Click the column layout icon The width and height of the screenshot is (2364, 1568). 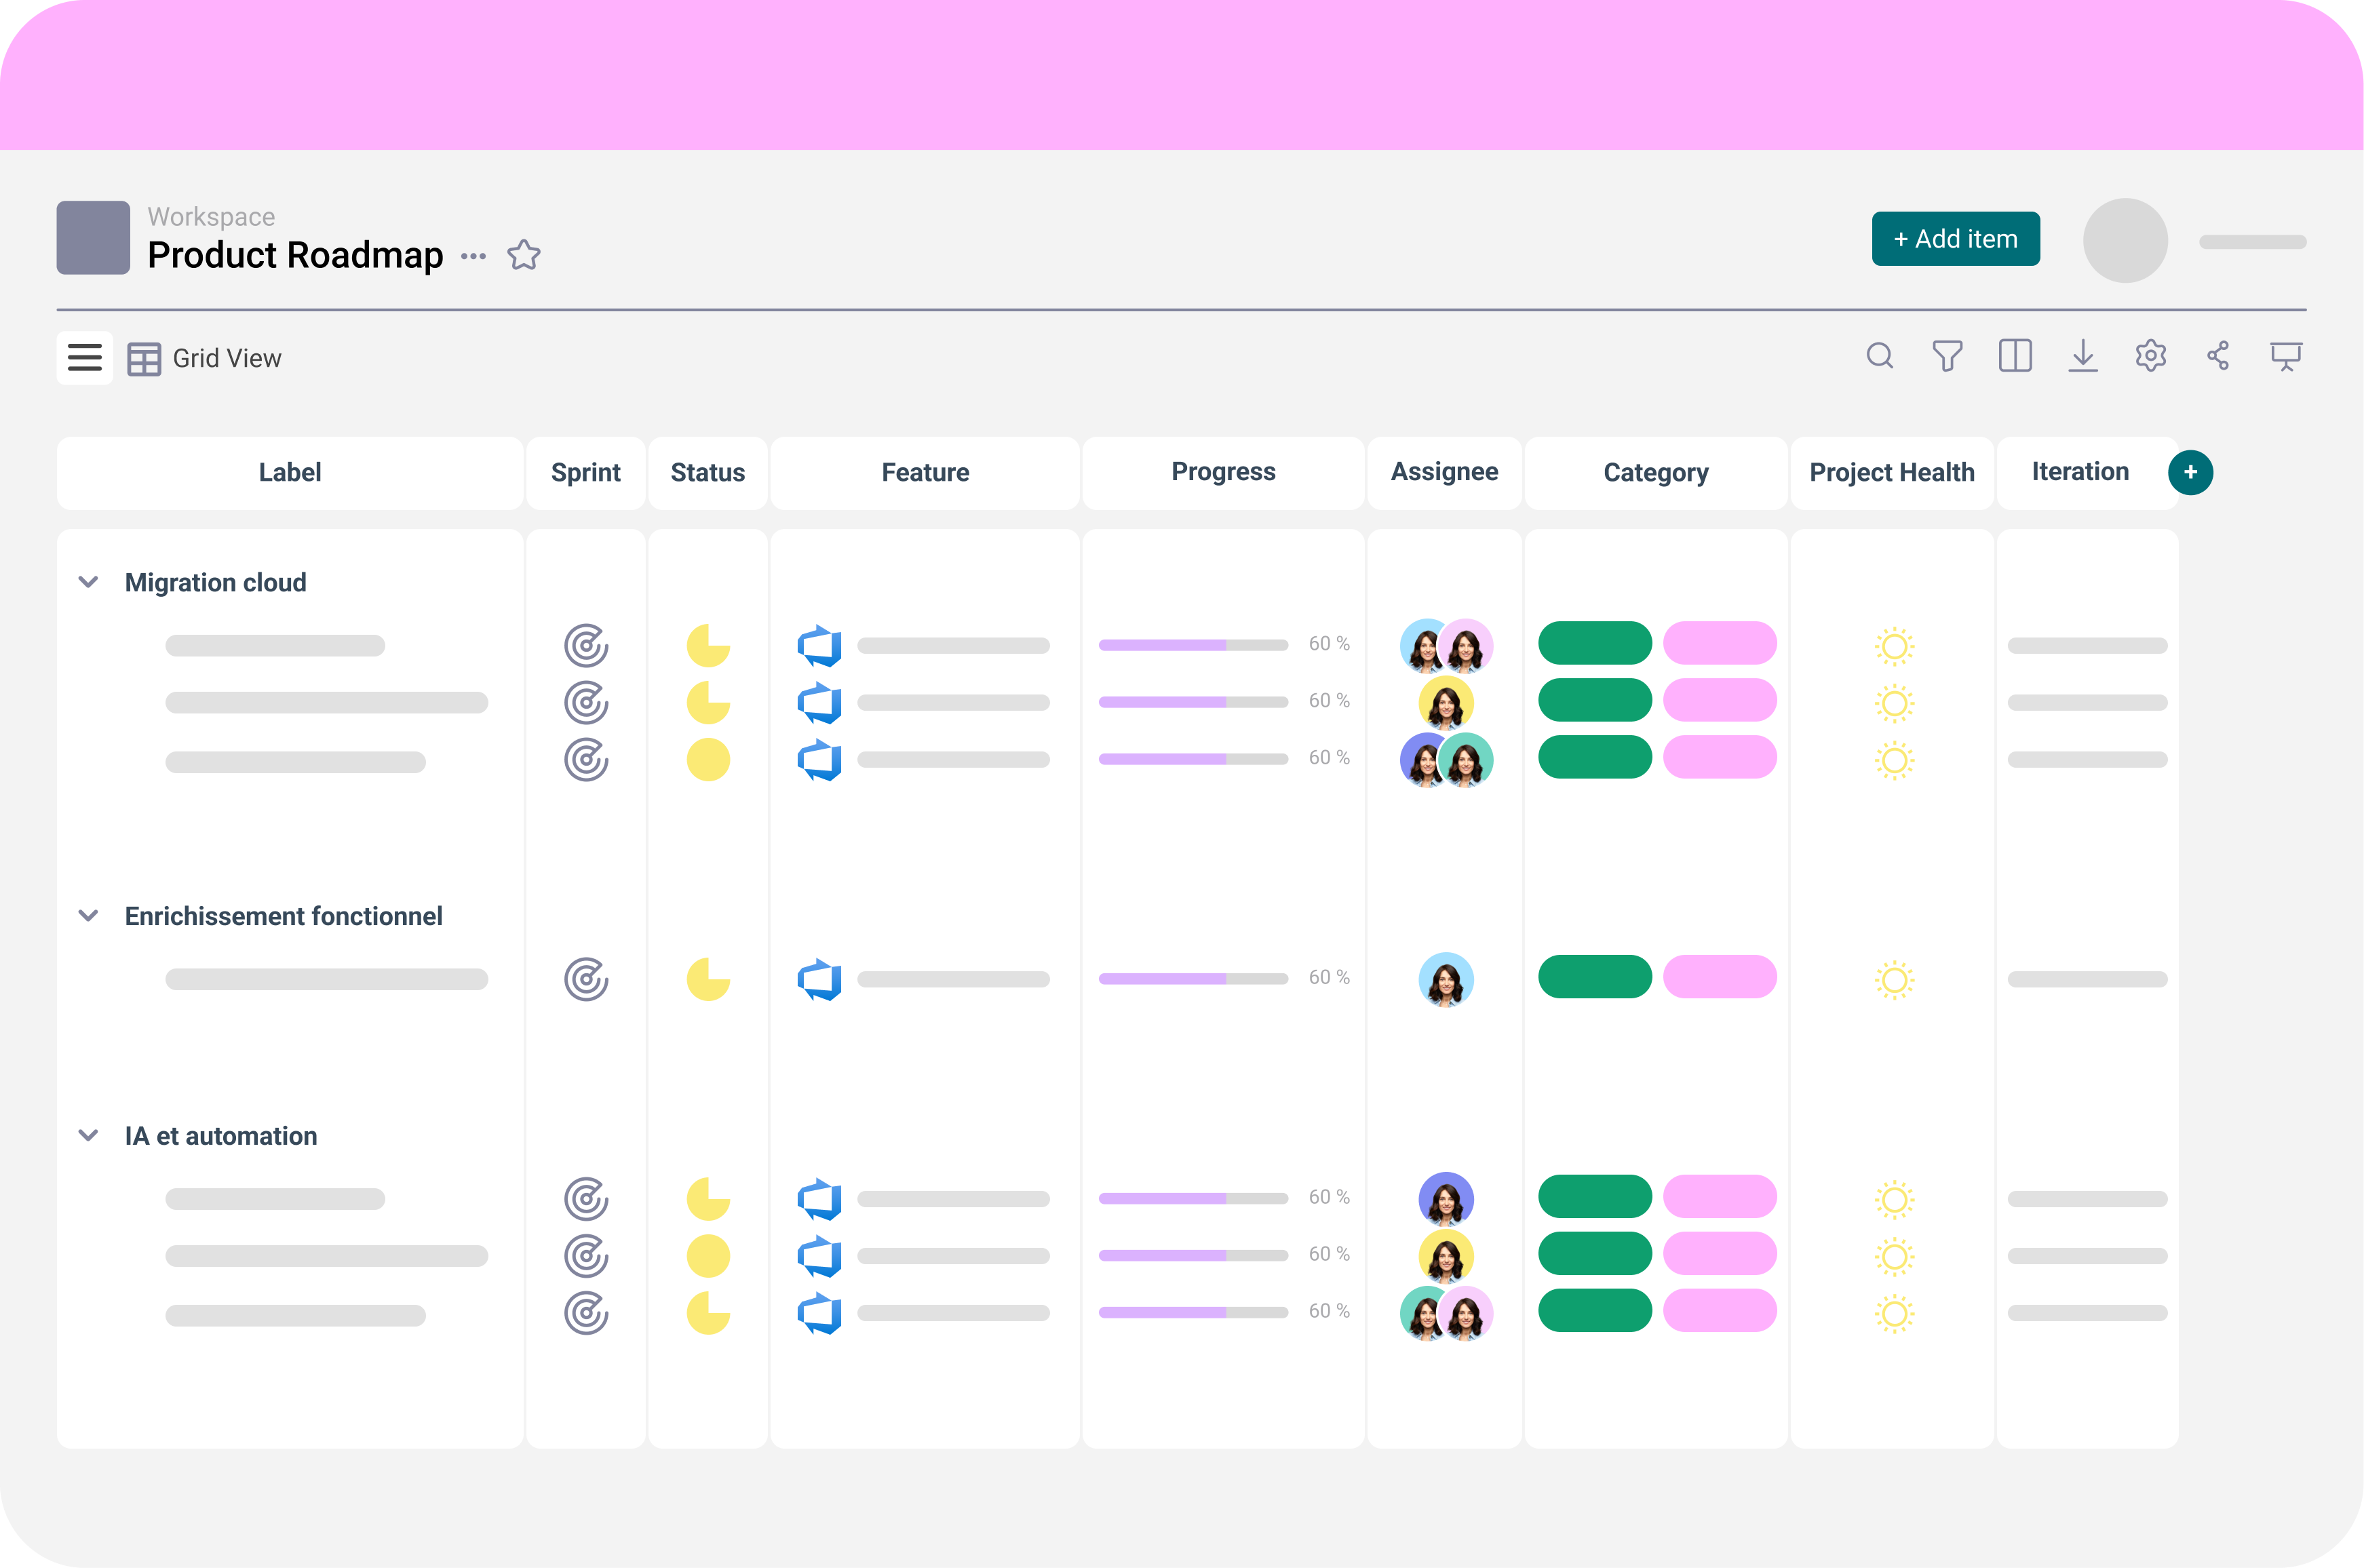(x=2015, y=356)
